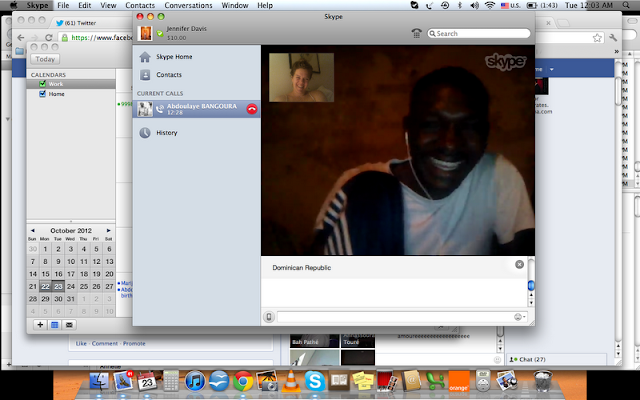Open Finder from the Dock

coord(99,381)
